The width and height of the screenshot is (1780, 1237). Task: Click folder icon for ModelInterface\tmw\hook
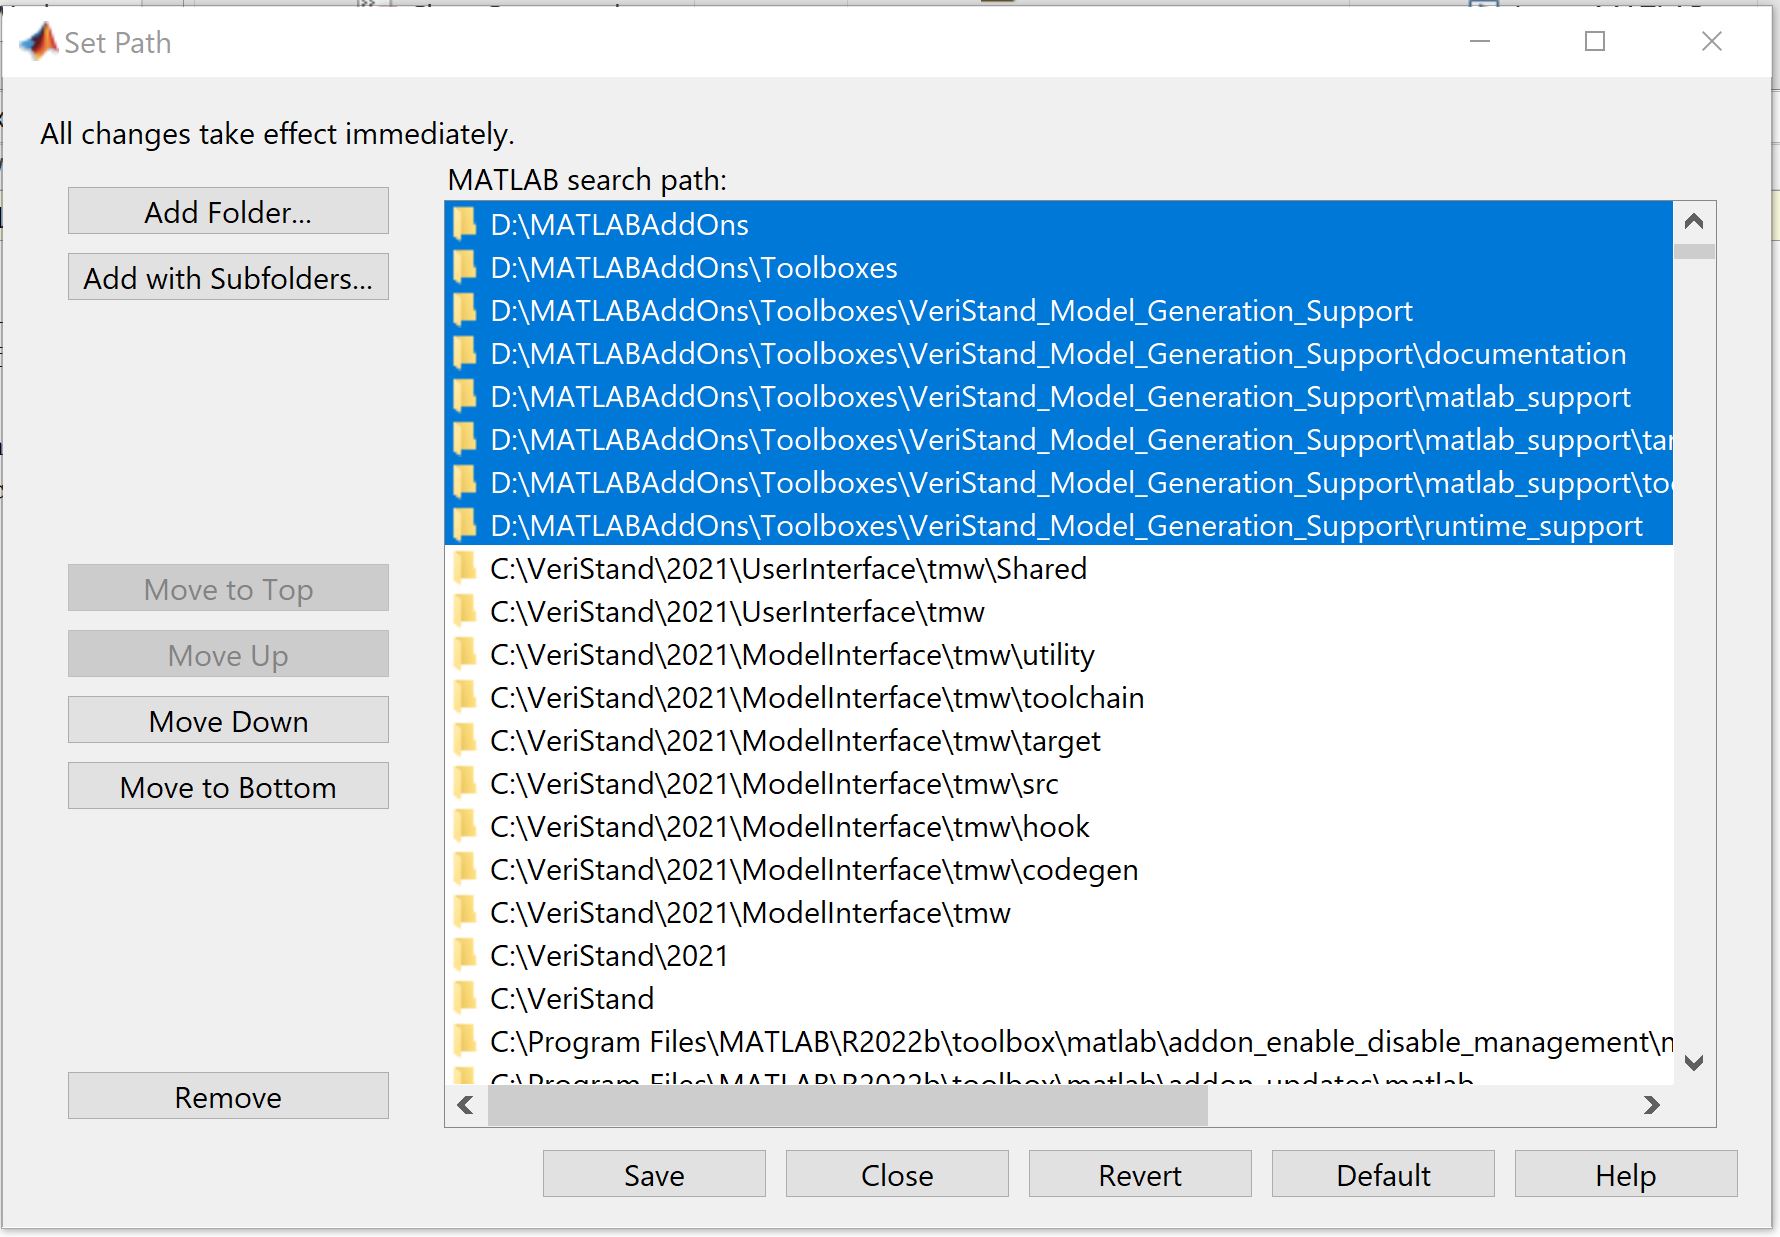[x=465, y=826]
